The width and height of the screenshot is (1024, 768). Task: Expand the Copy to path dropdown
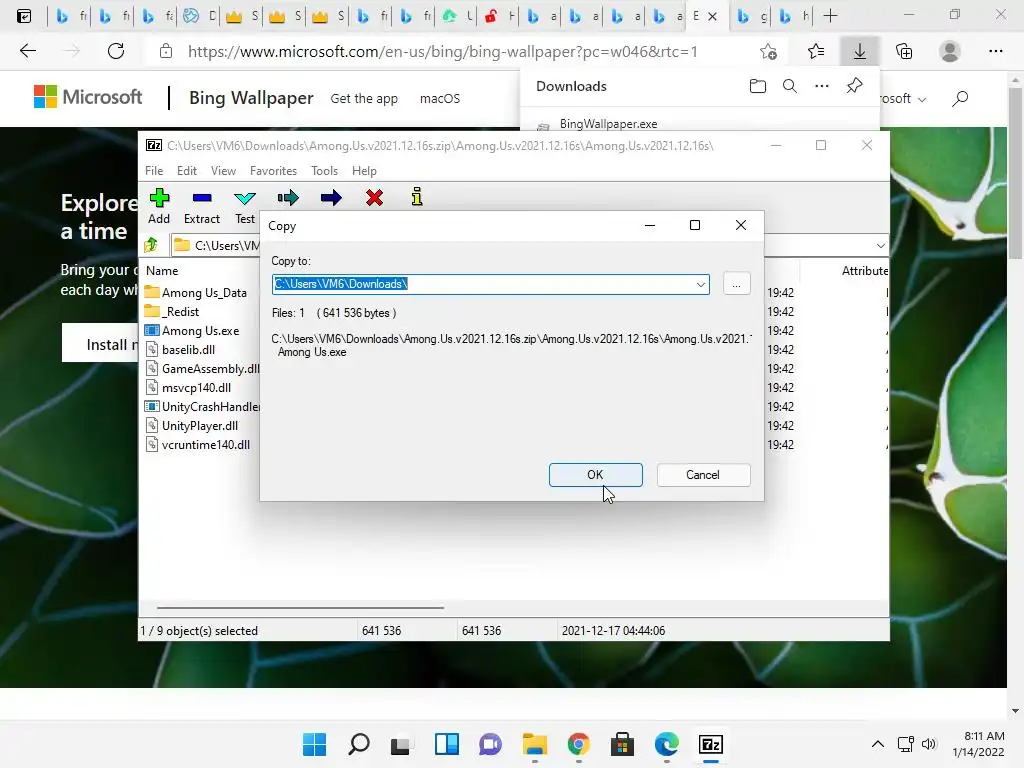click(700, 284)
